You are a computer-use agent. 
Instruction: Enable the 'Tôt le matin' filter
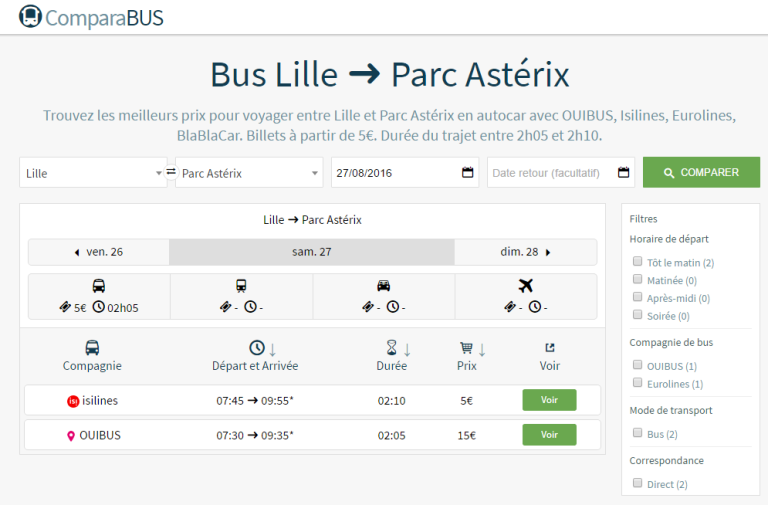tap(637, 262)
